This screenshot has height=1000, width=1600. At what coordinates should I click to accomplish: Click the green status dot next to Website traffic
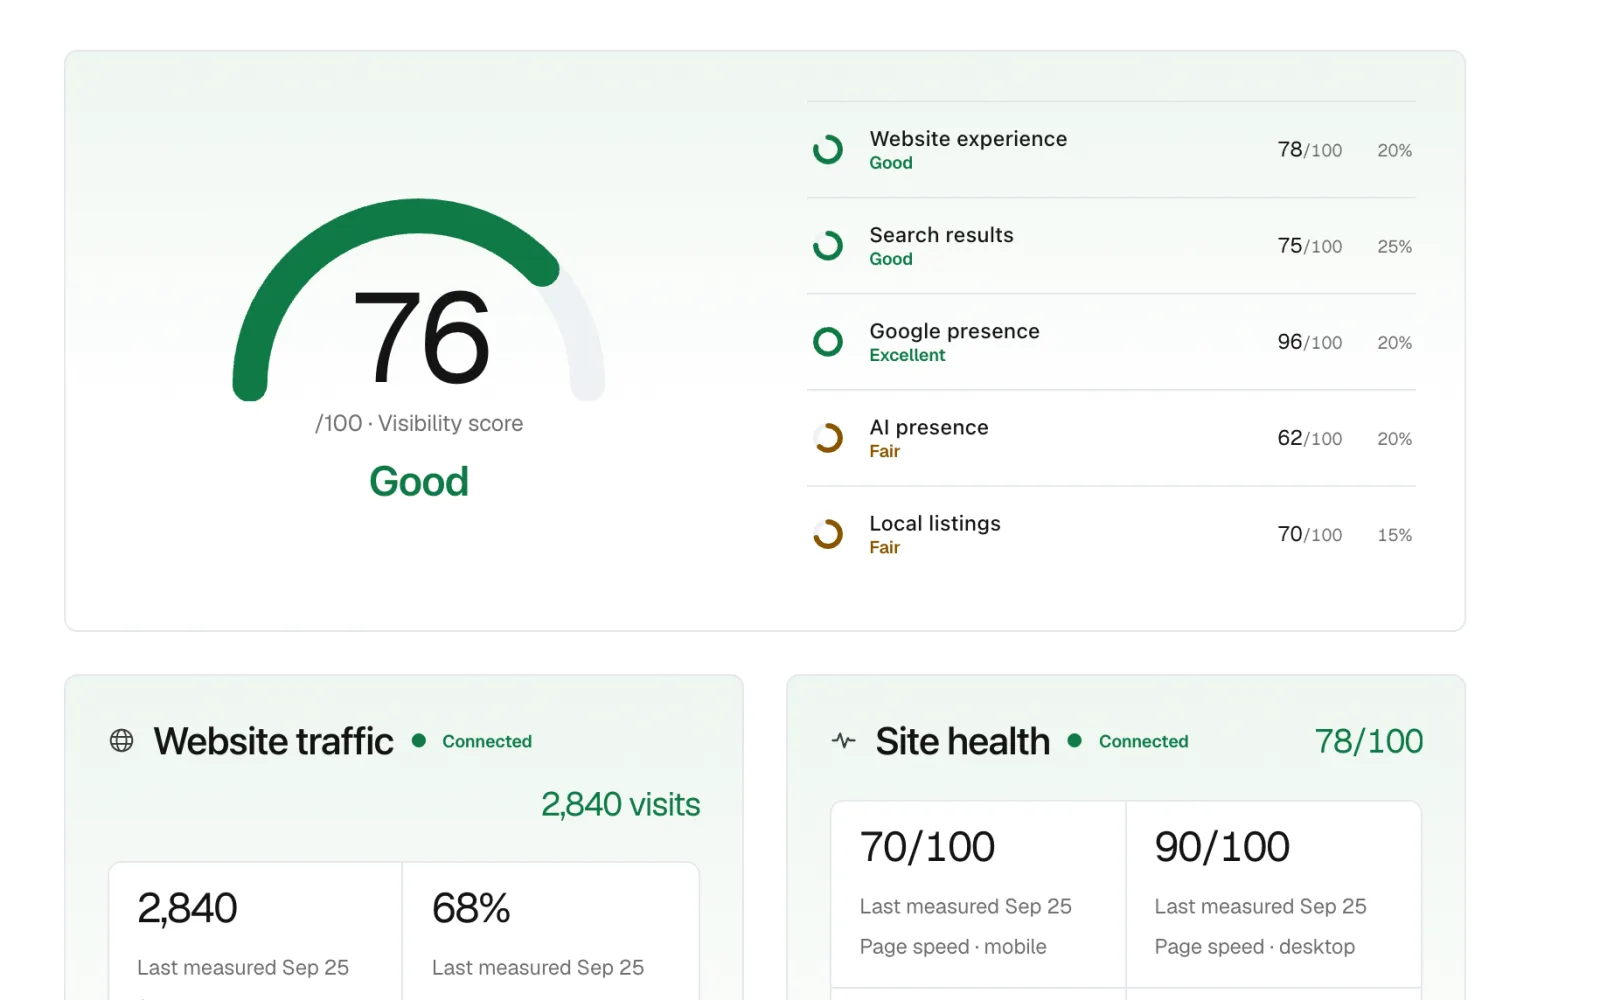pyautogui.click(x=419, y=741)
